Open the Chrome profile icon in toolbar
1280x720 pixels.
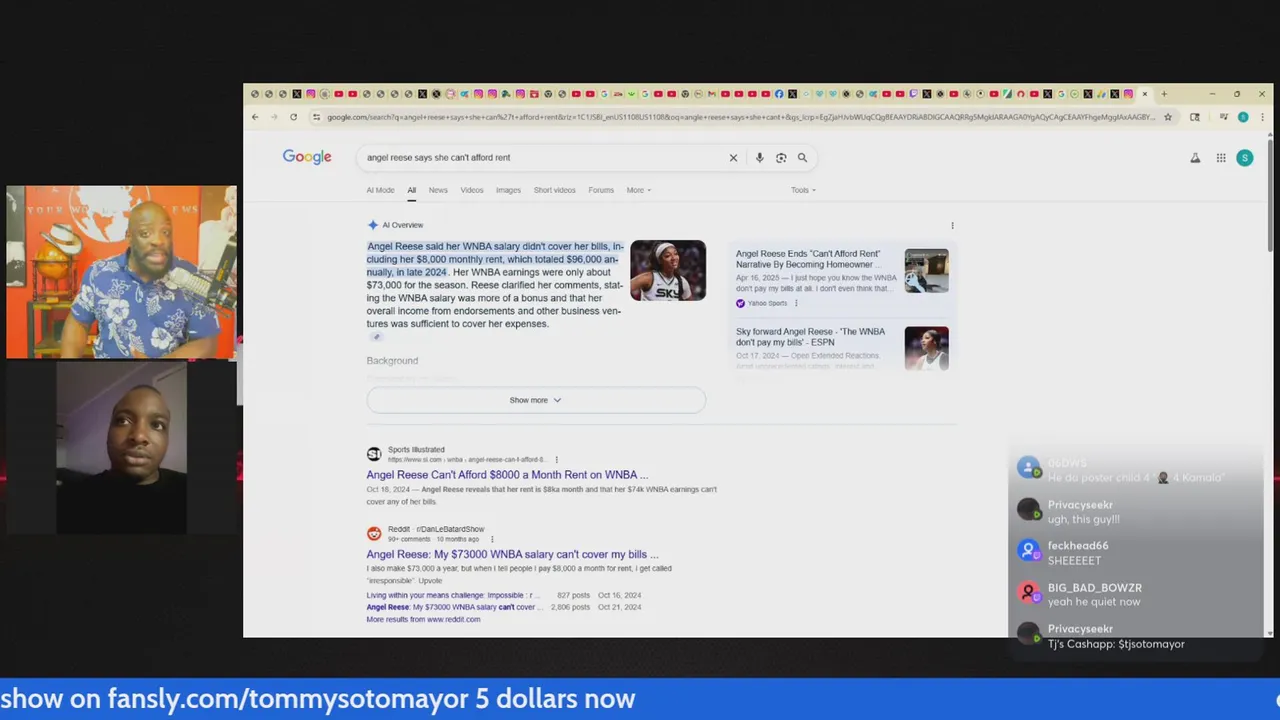coord(1243,117)
